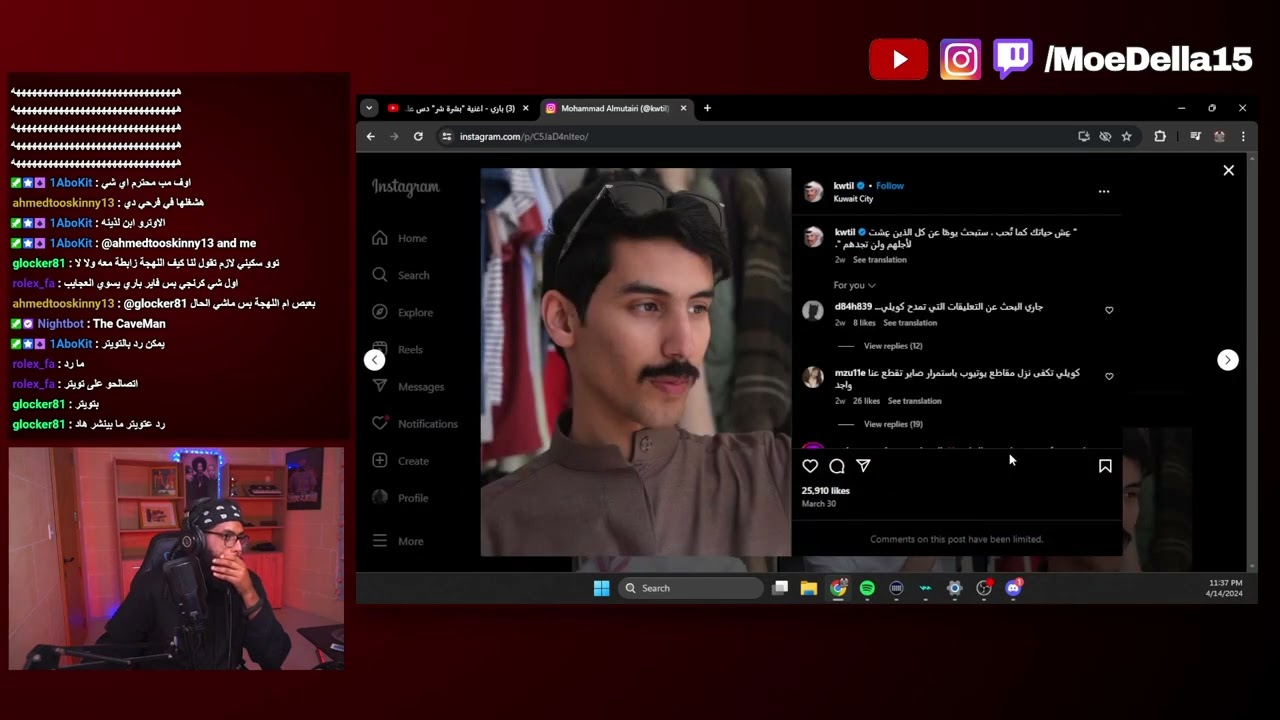
Task: Click kwtil profile avatar in post header
Action: [x=813, y=191]
